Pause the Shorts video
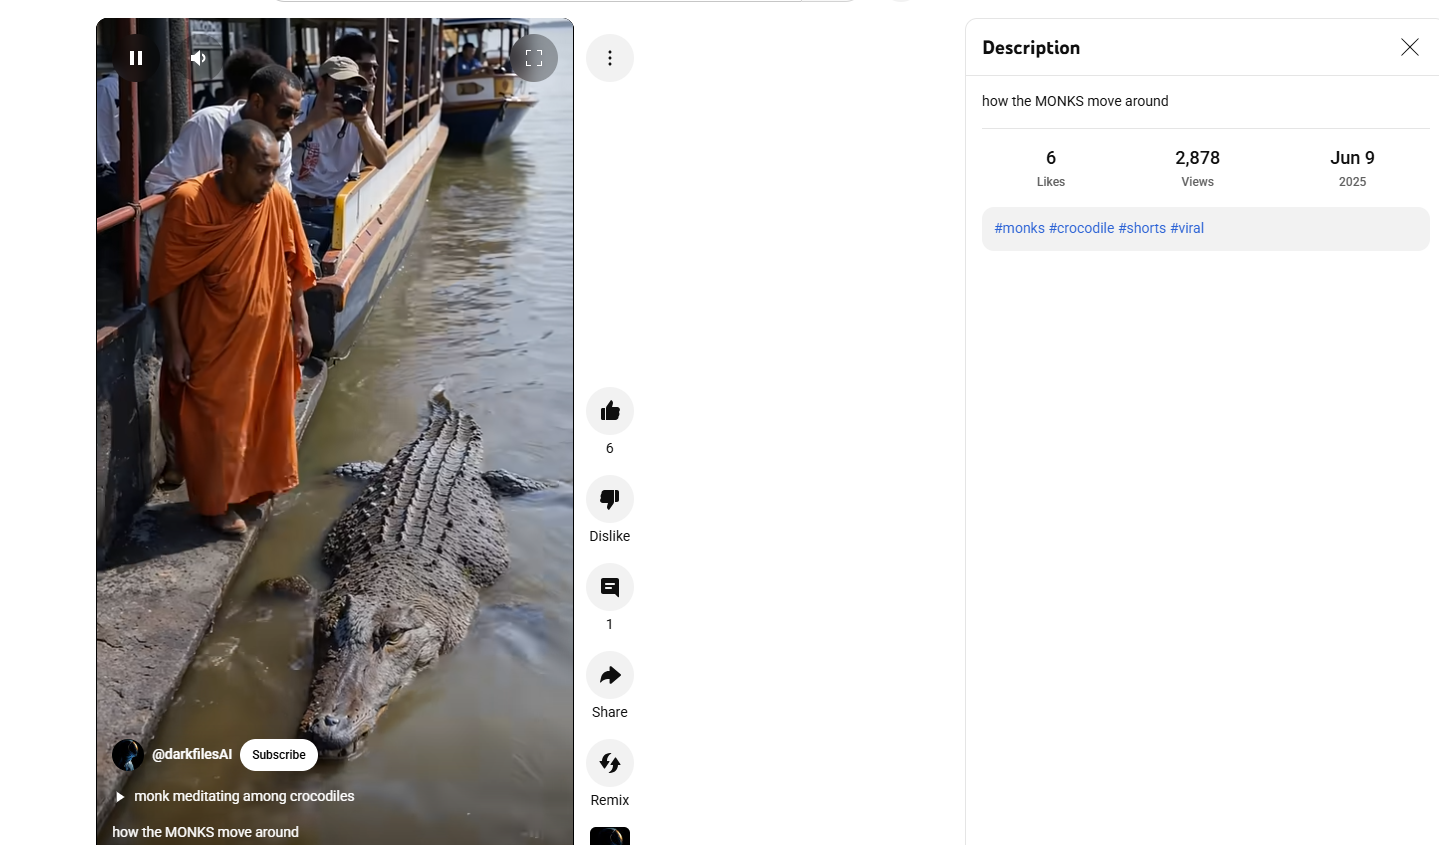This screenshot has width=1439, height=845. pyautogui.click(x=136, y=58)
